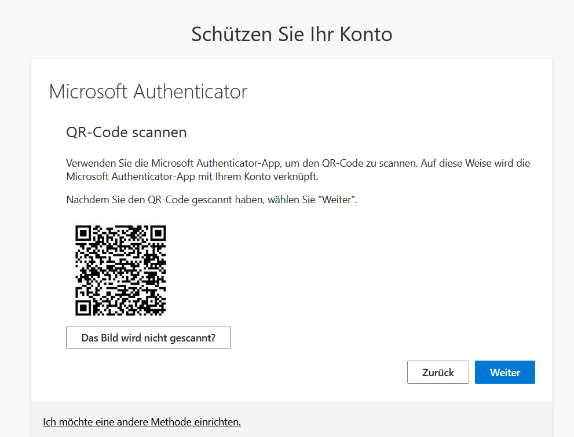Click the QR code's top-left finder square
574x437 pixels.
click(83, 233)
